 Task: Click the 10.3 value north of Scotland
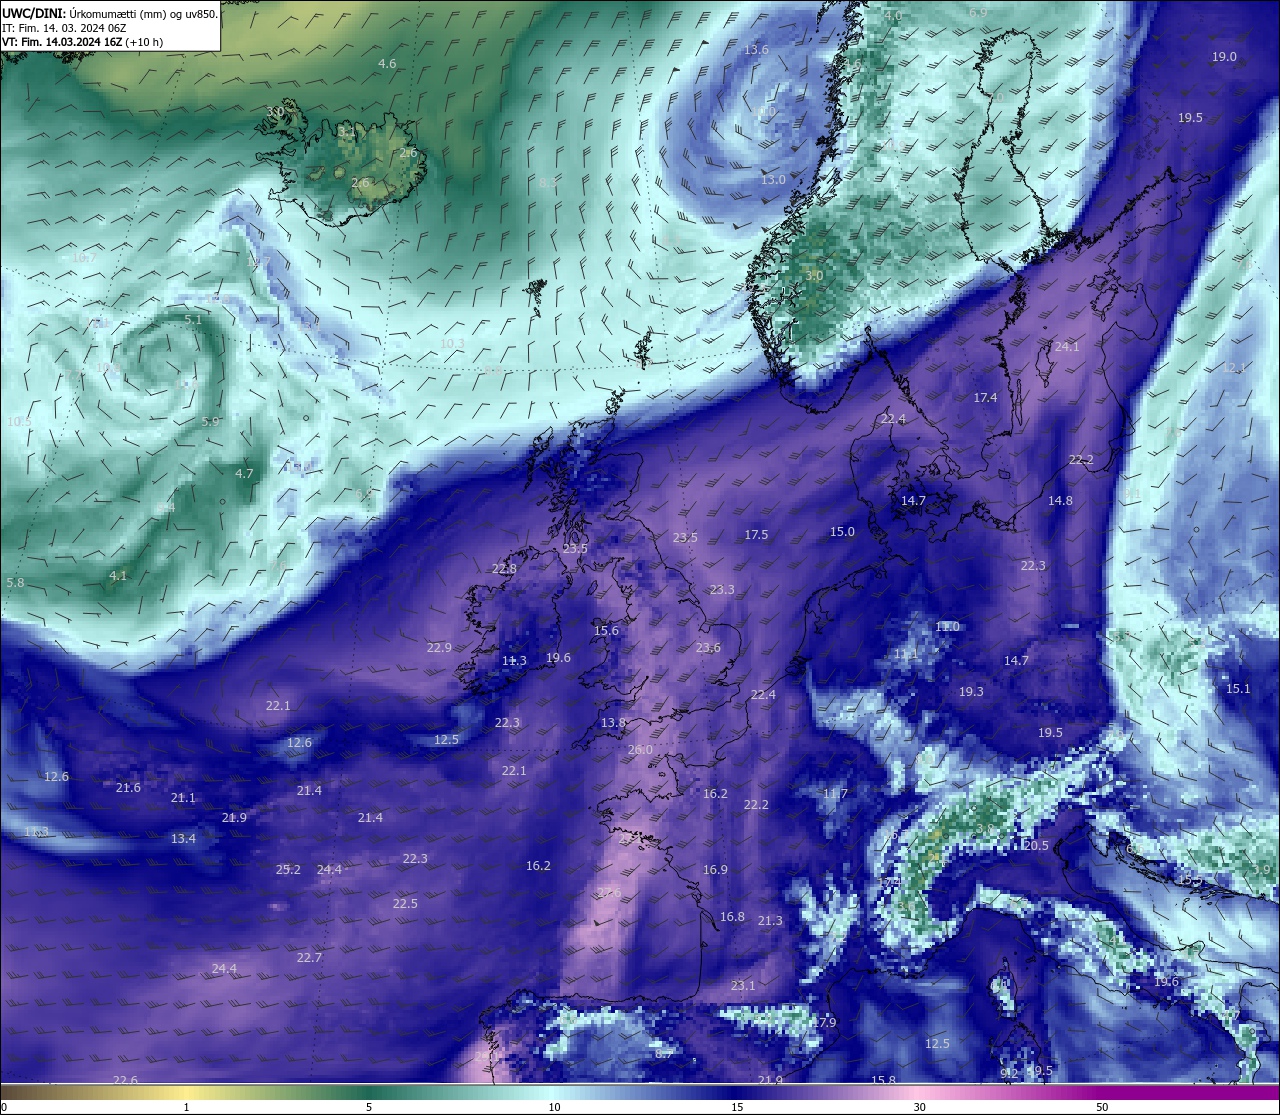tap(452, 343)
